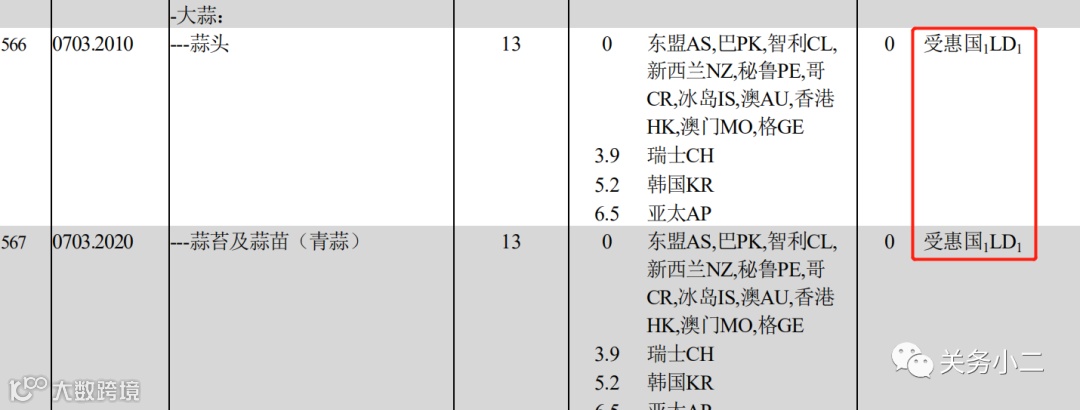Click the 5.2 rate in row 567
1080x410 pixels.
tap(607, 382)
